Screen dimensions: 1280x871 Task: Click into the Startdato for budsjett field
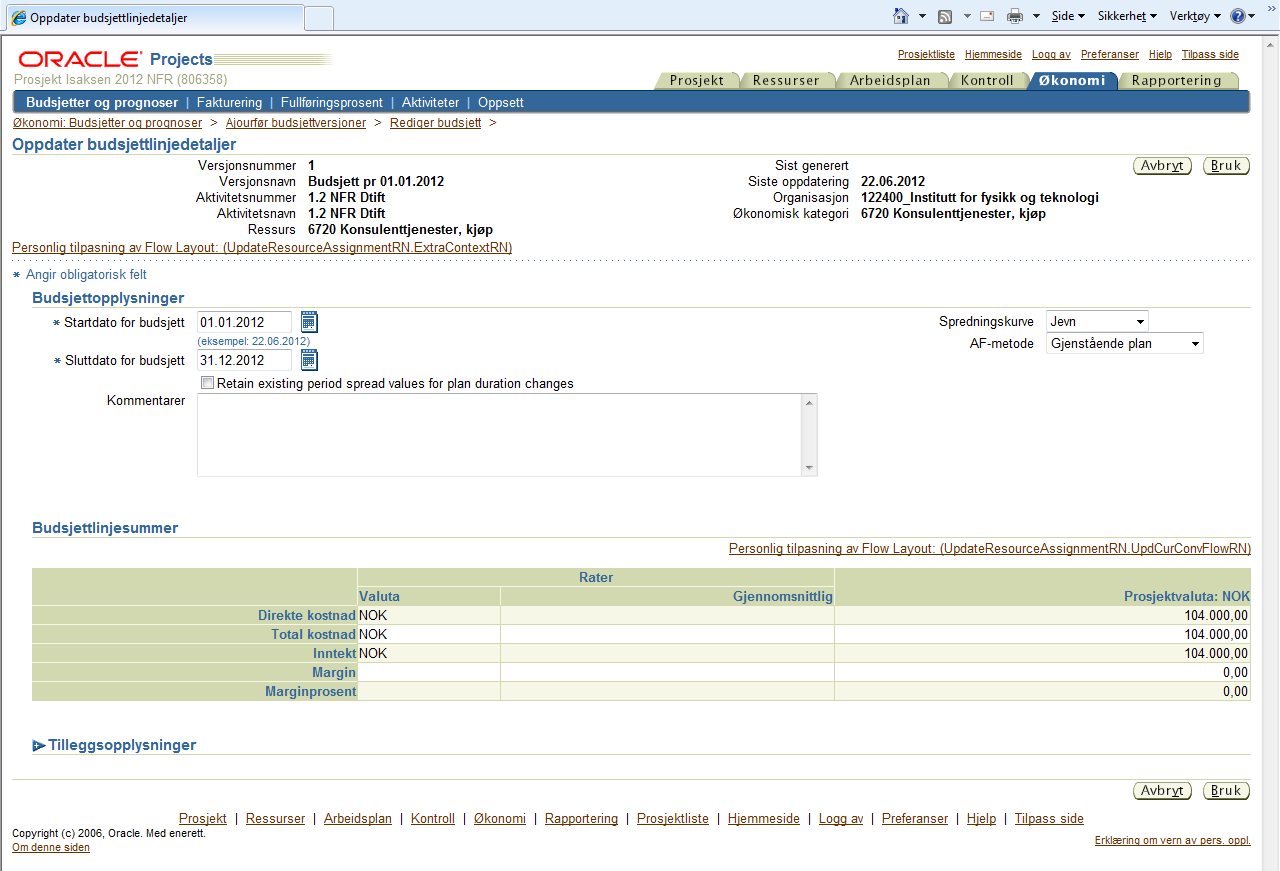coord(244,322)
